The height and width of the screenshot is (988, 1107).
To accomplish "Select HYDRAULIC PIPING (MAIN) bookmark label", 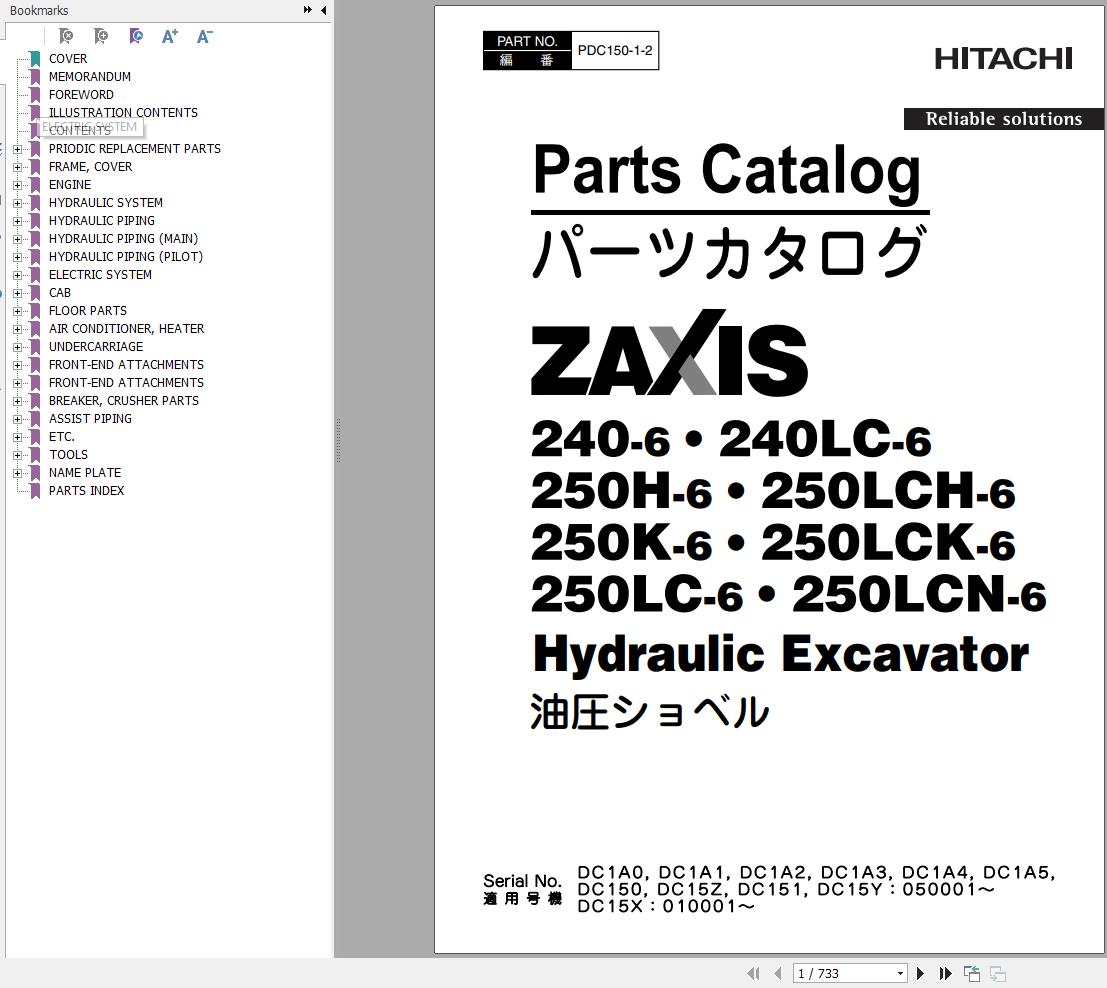I will click(124, 239).
